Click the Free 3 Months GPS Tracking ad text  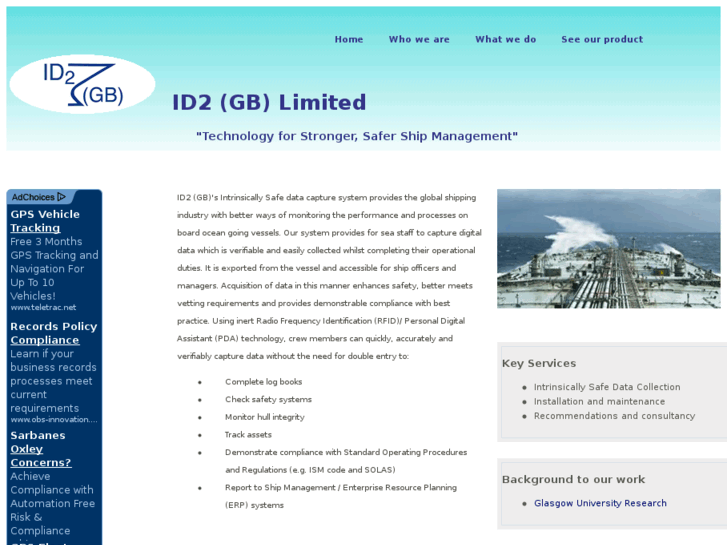pos(54,269)
